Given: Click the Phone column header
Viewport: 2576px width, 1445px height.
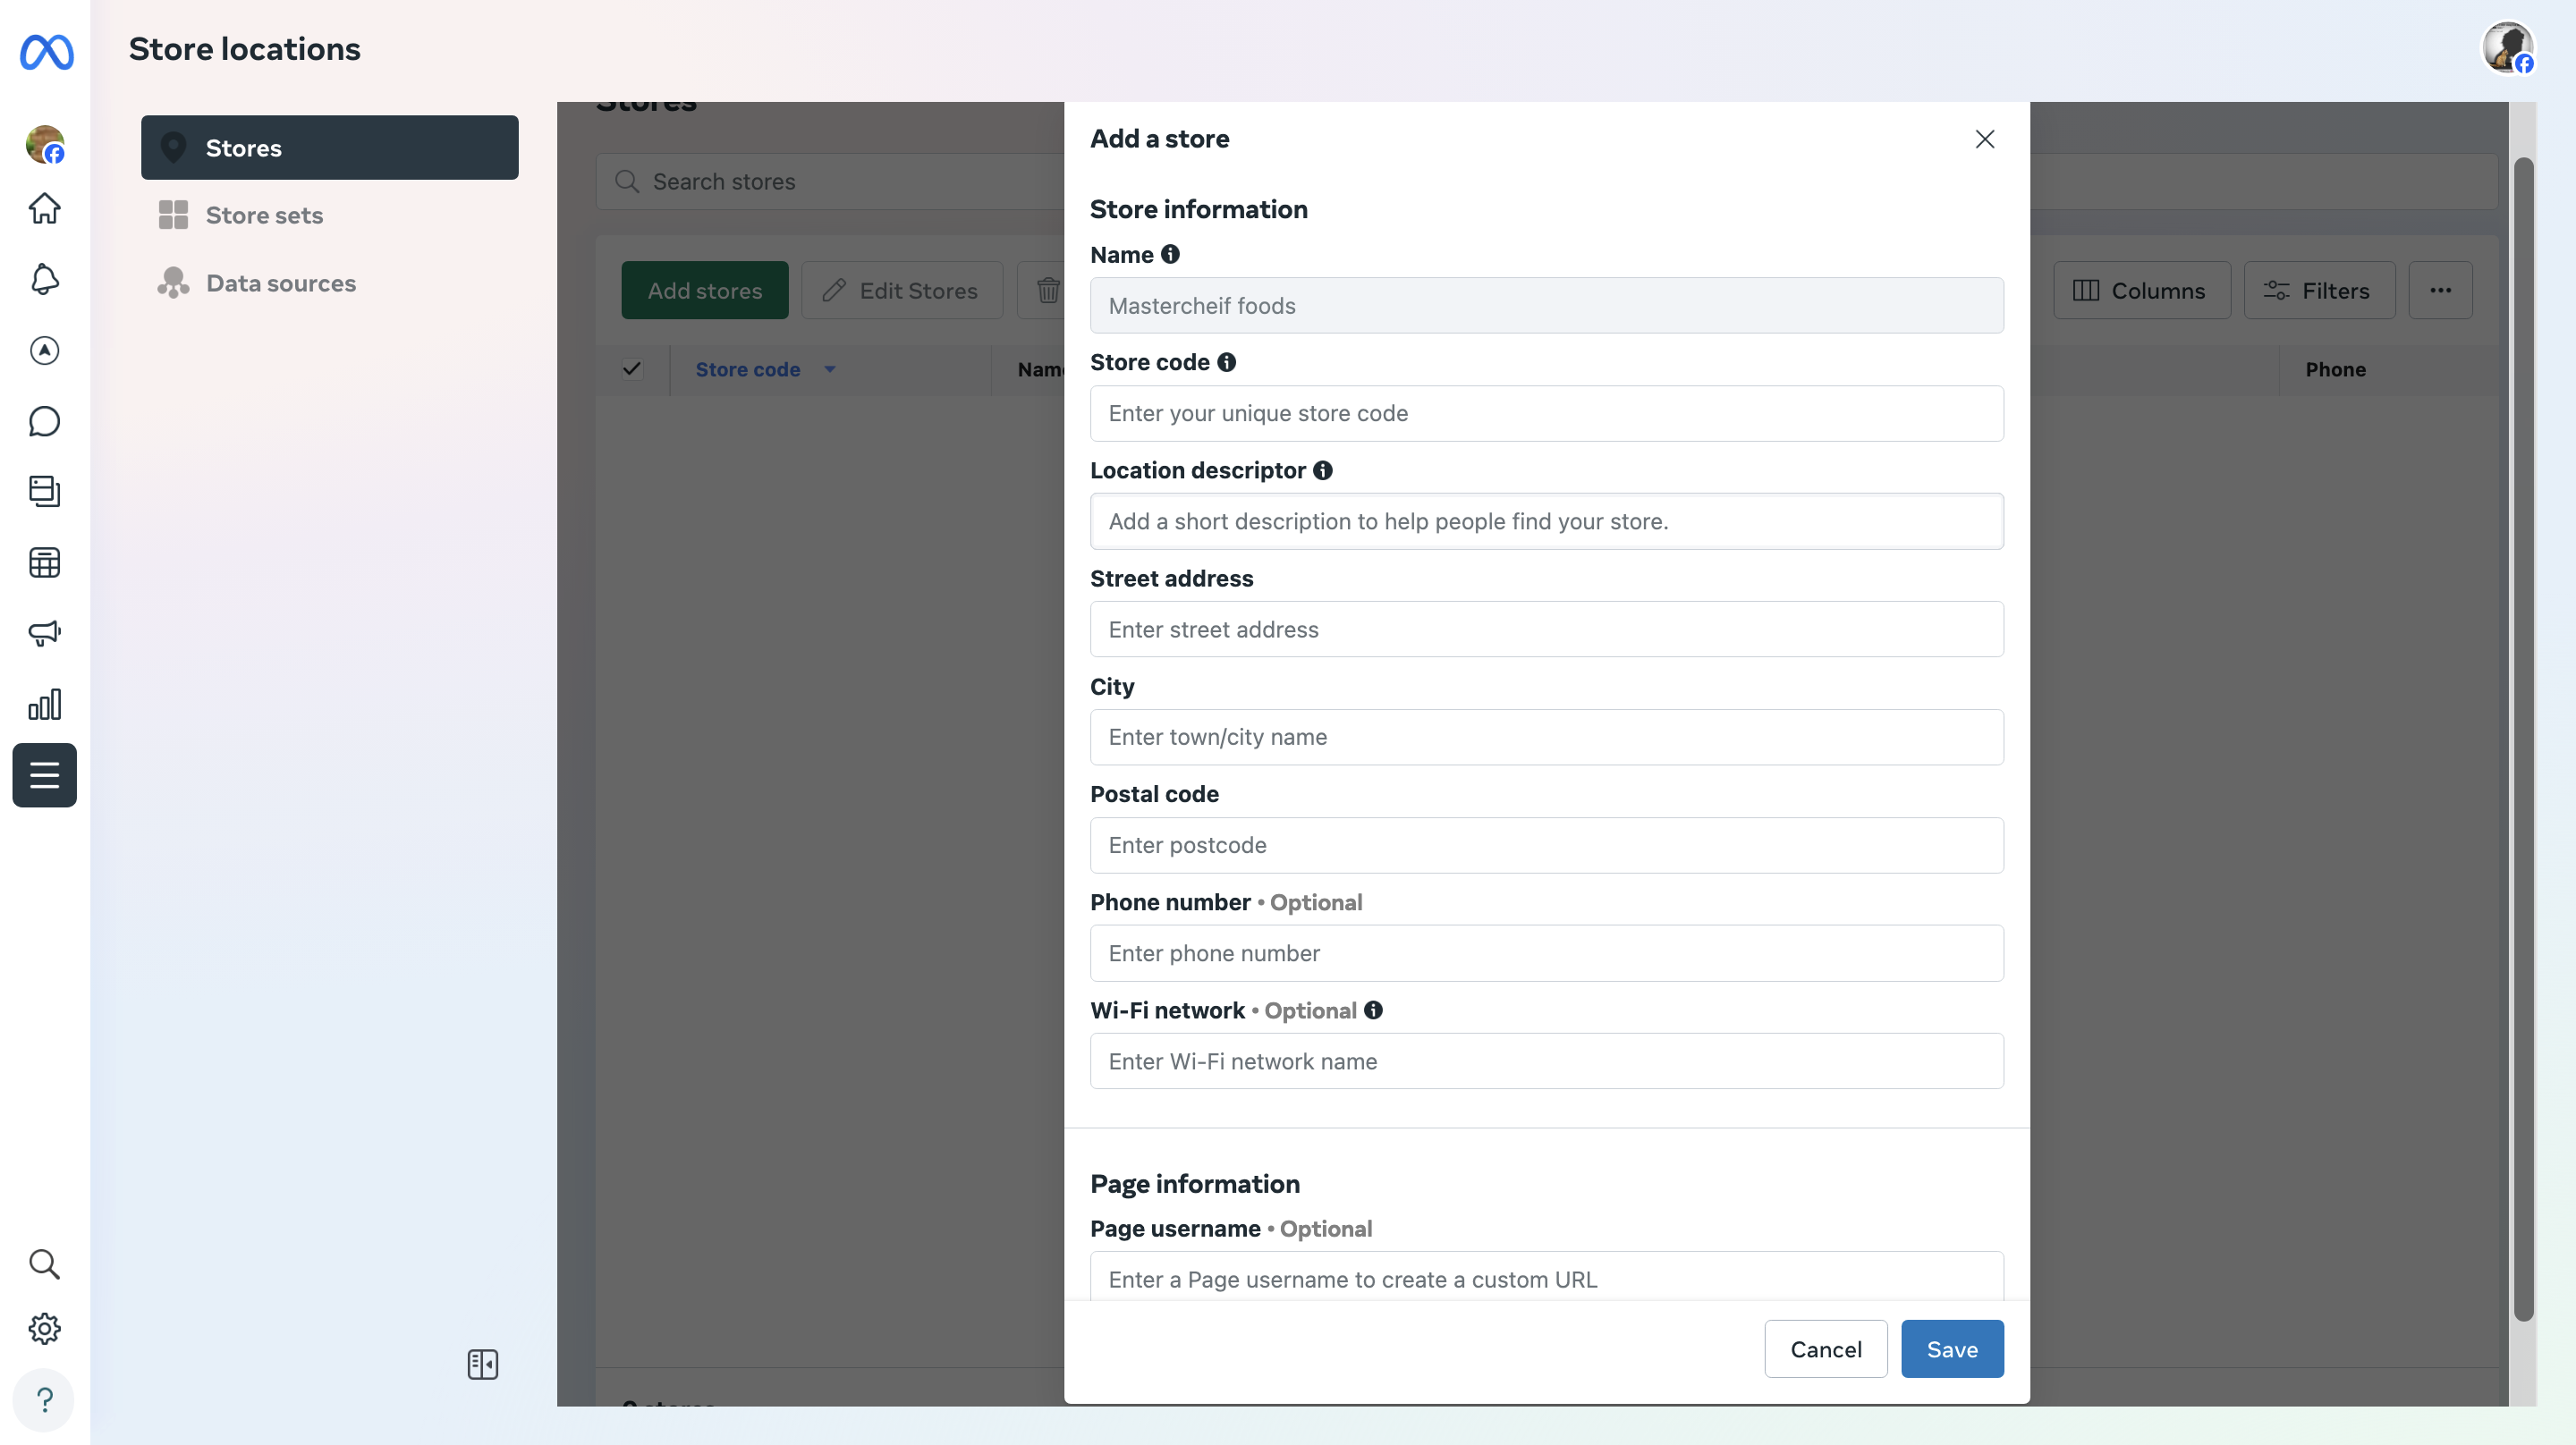Looking at the screenshot, I should [2335, 370].
